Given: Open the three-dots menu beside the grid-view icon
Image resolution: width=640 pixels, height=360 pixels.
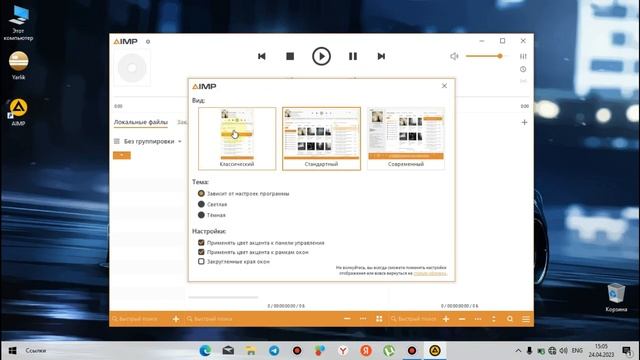Looking at the screenshot, I should pyautogui.click(x=363, y=319).
